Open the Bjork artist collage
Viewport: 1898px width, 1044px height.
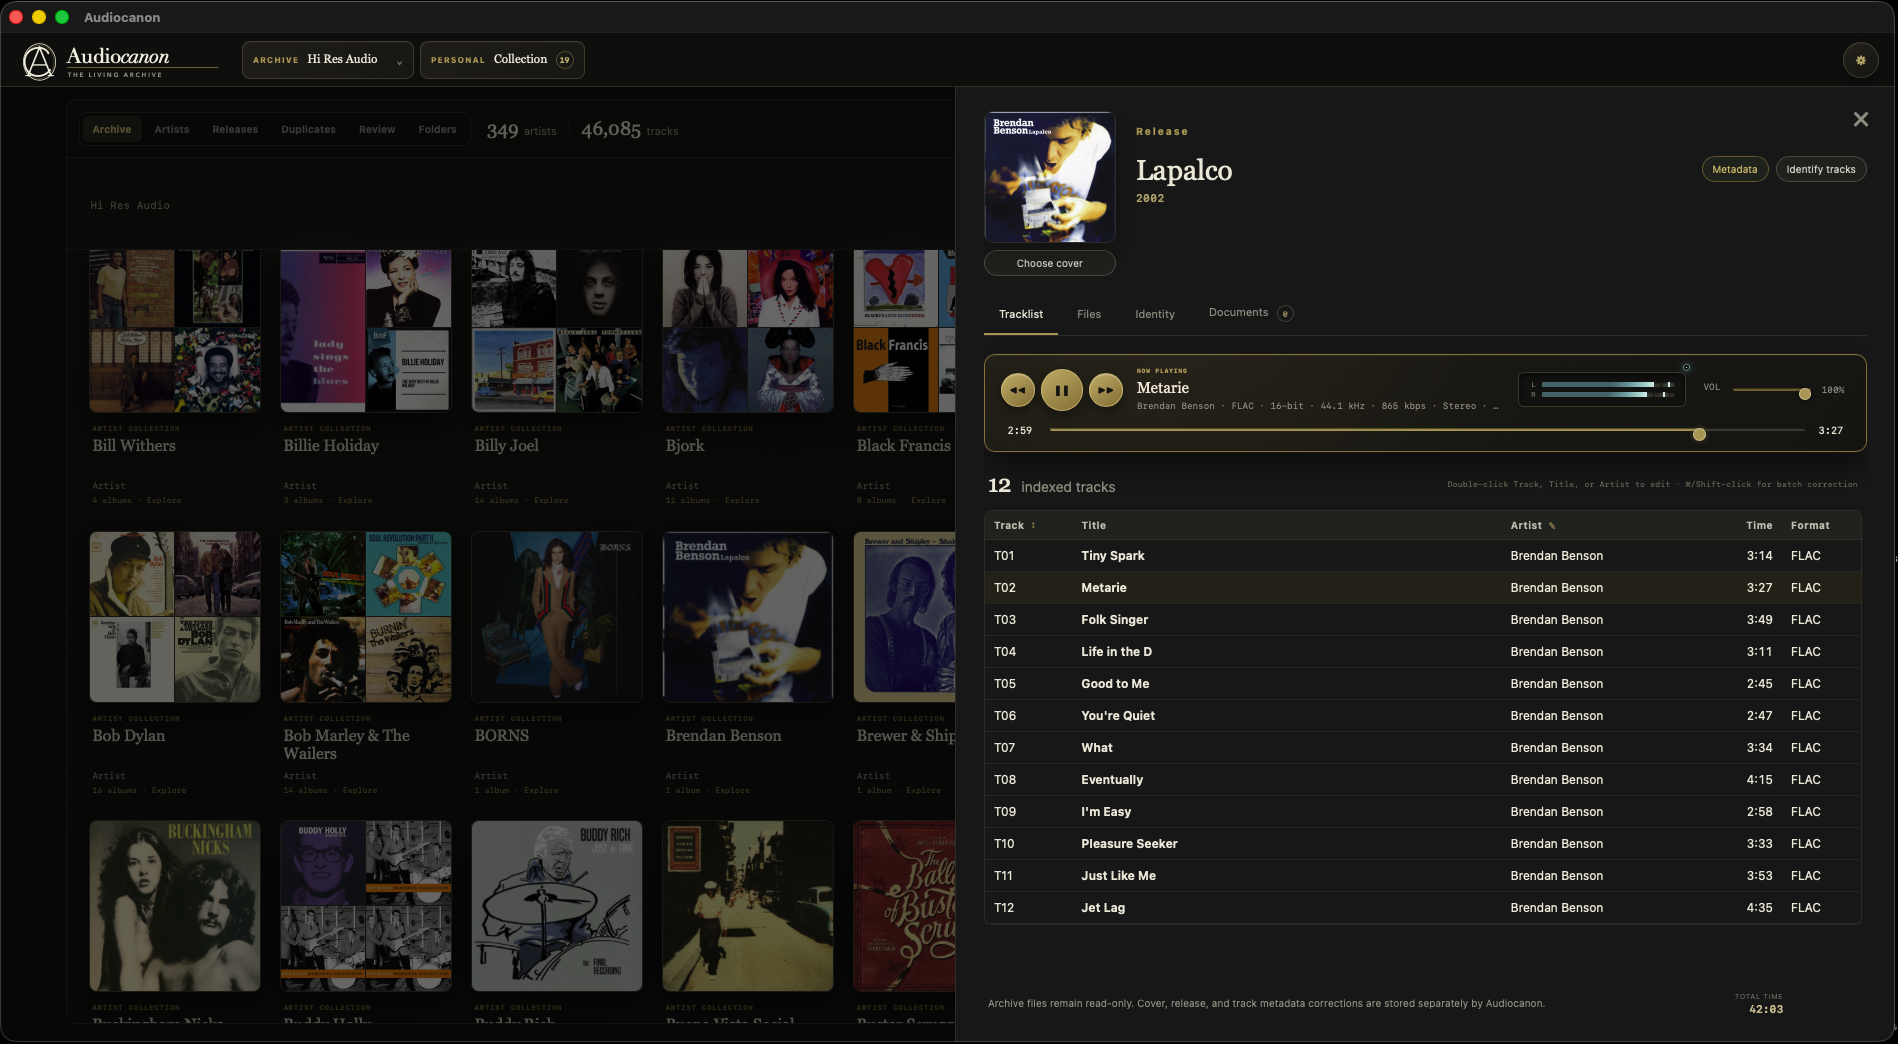pos(748,331)
